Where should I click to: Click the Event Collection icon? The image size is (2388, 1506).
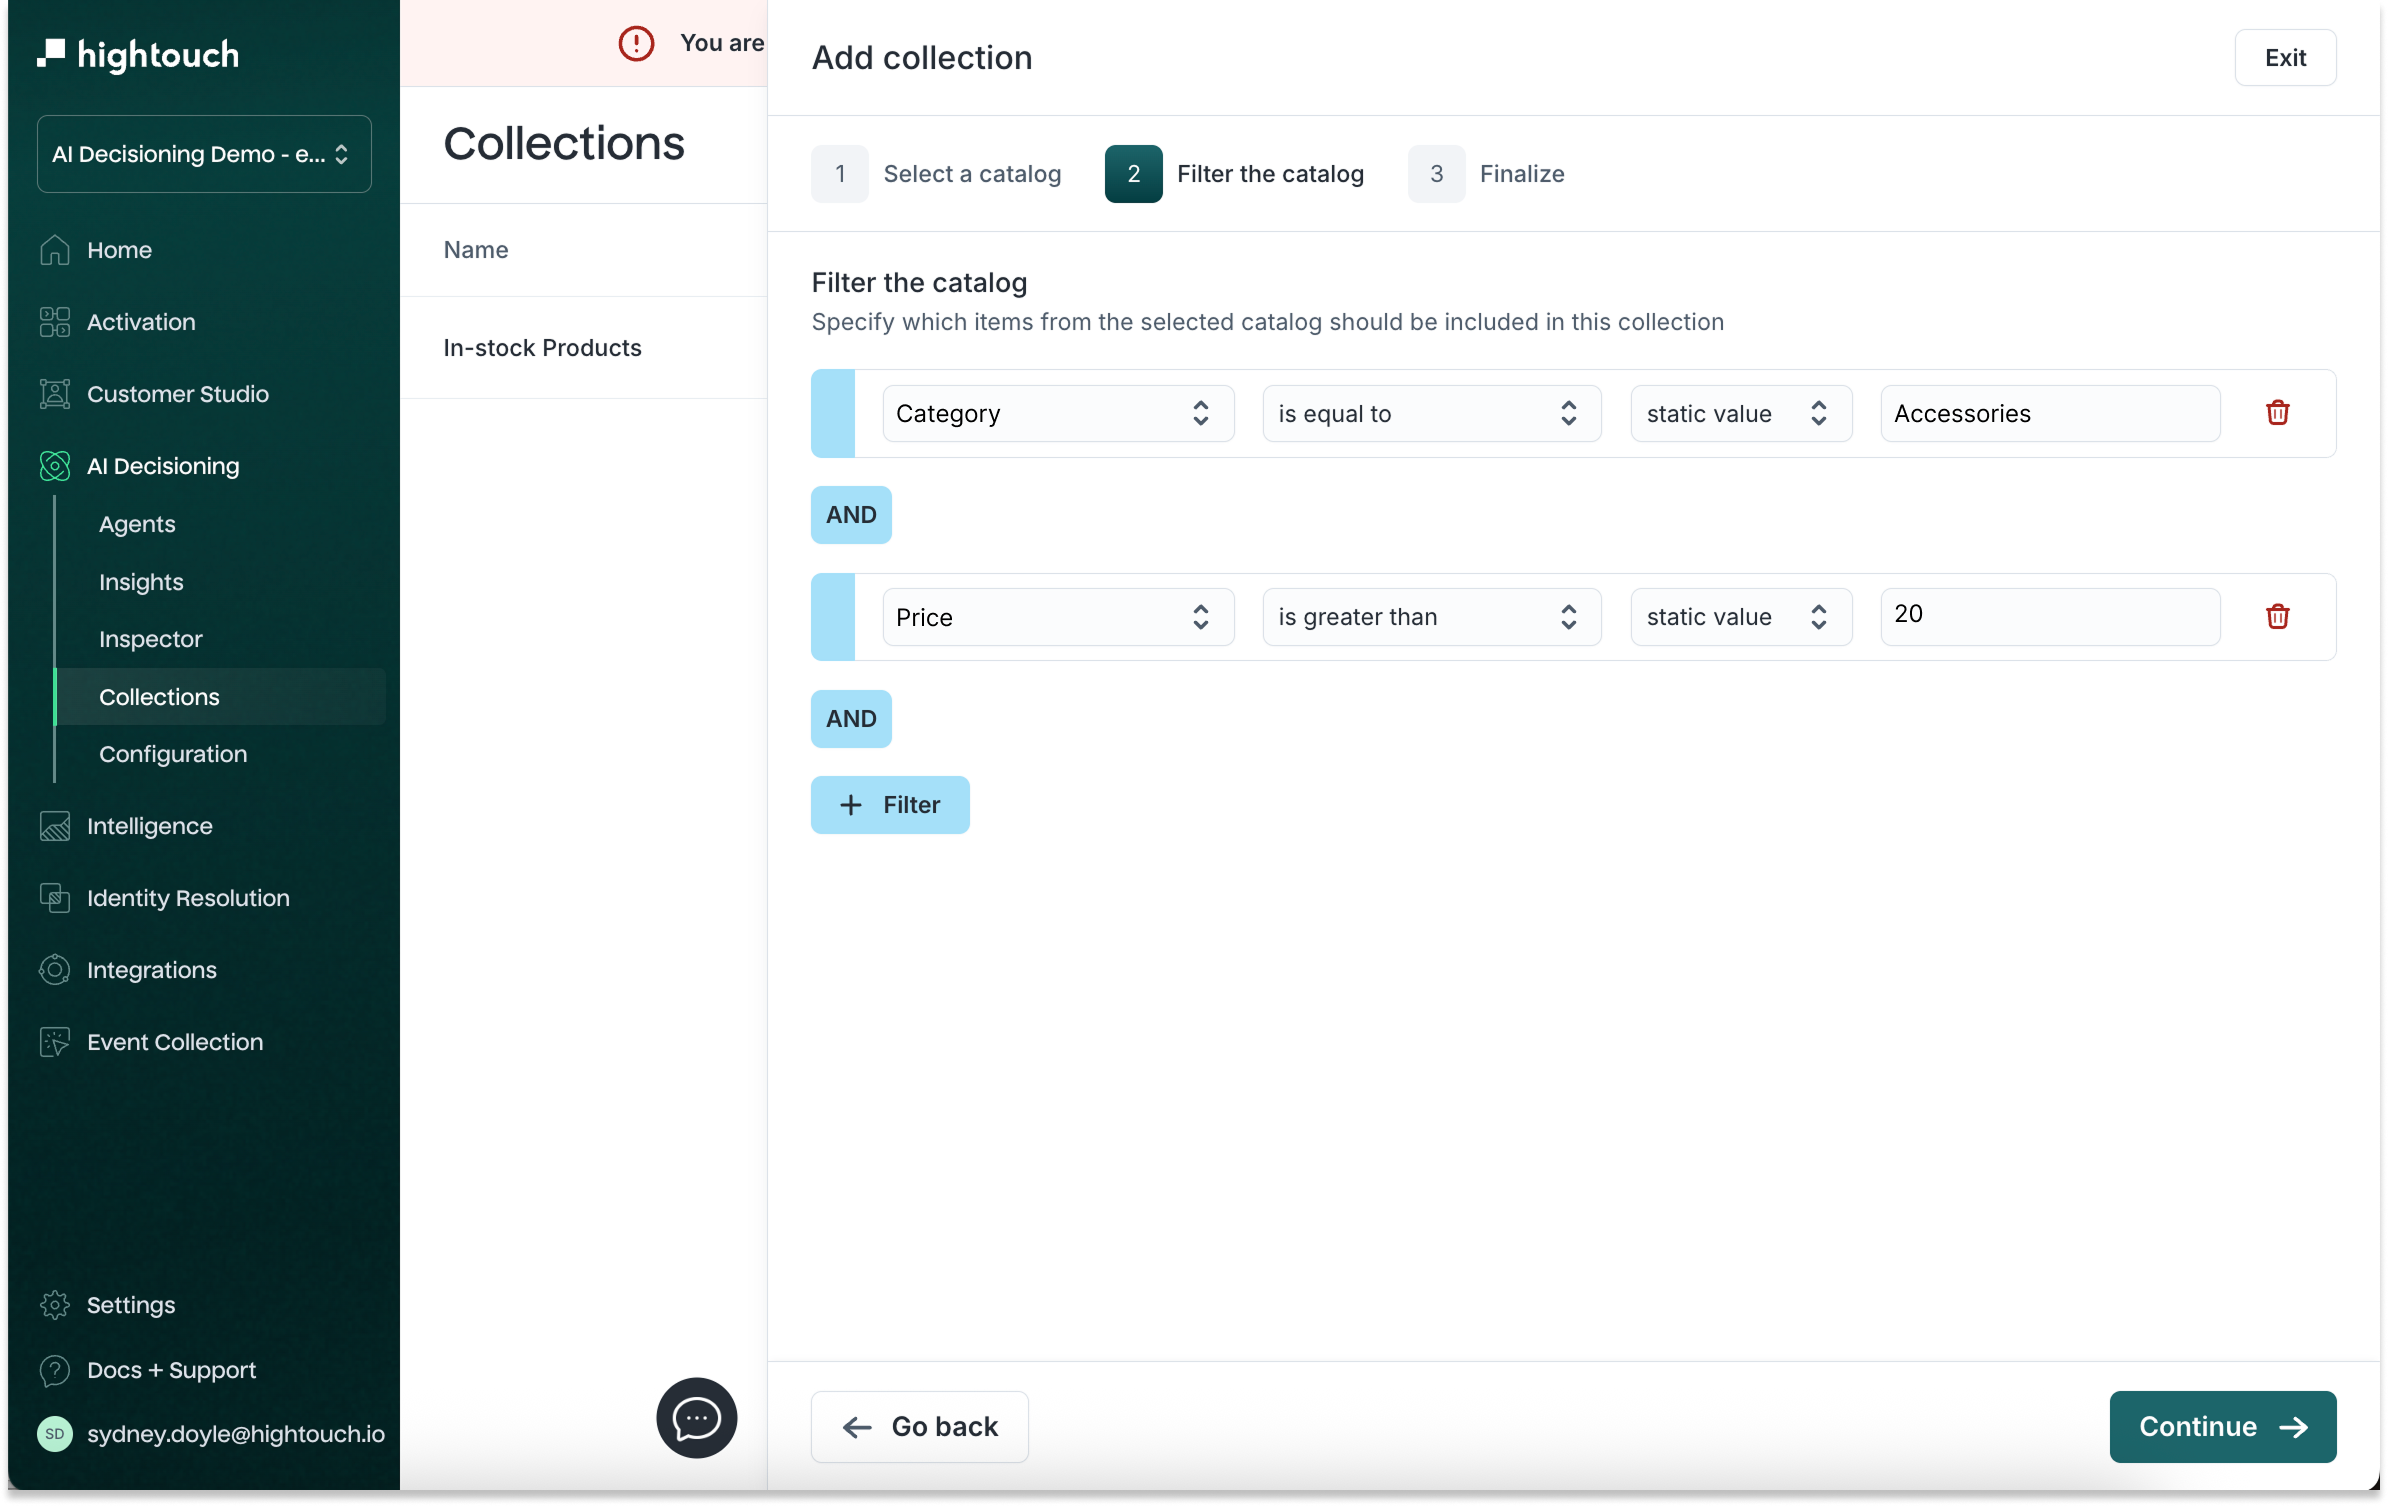pos(55,1041)
